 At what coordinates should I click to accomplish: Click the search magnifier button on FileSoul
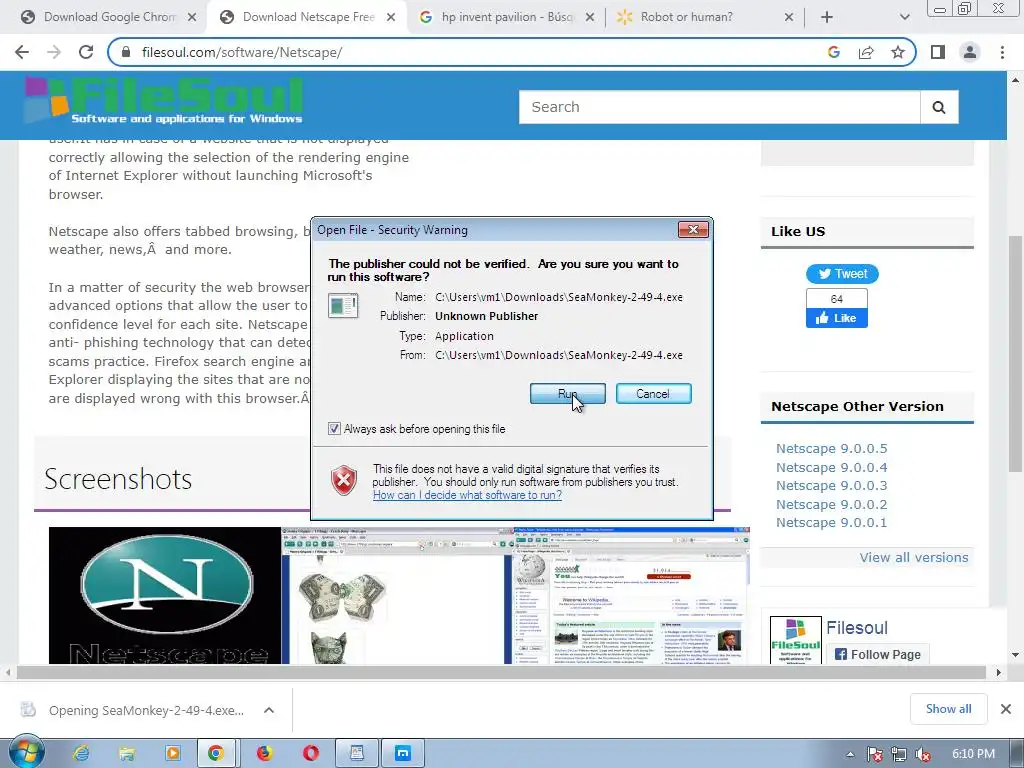coord(939,107)
